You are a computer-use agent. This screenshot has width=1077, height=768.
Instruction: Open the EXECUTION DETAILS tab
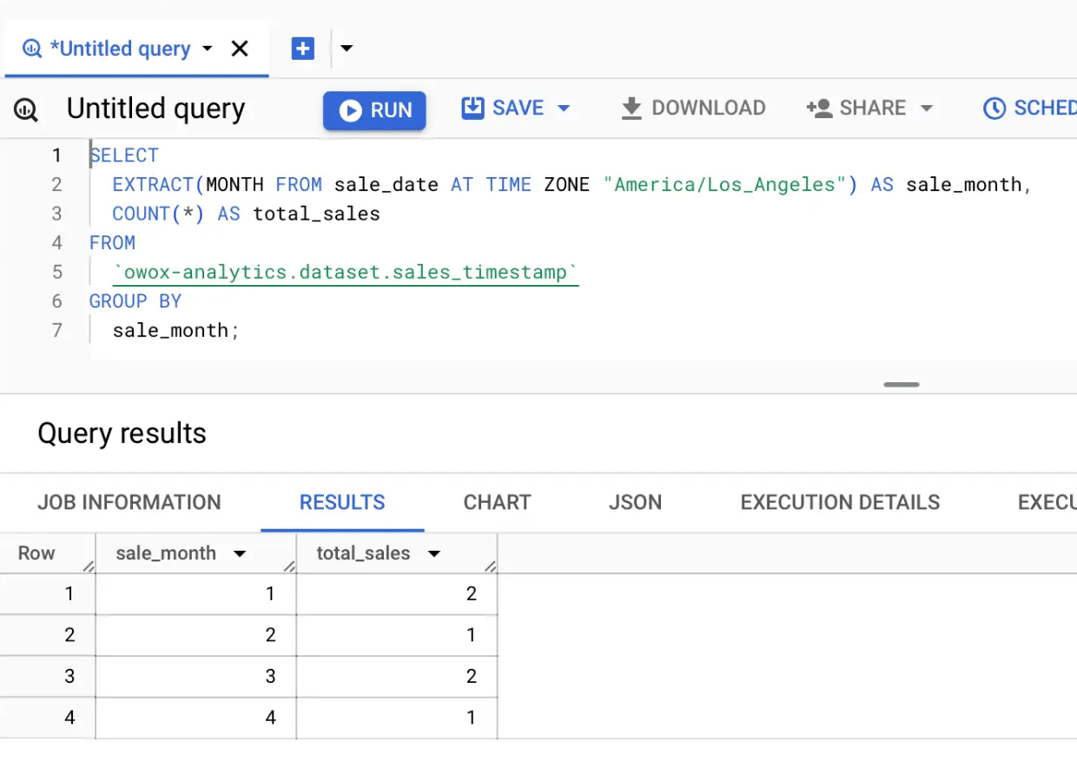click(840, 502)
